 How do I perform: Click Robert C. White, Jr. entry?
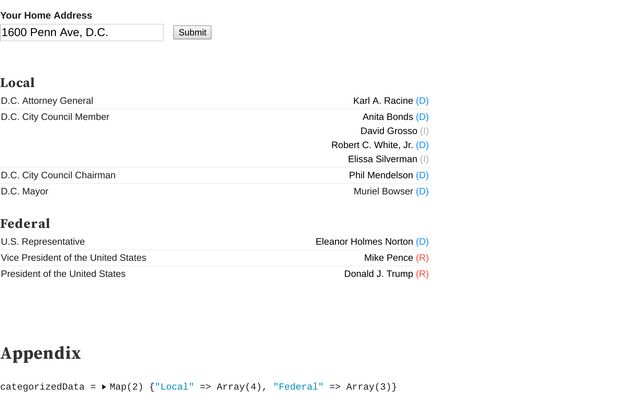pyautogui.click(x=372, y=145)
